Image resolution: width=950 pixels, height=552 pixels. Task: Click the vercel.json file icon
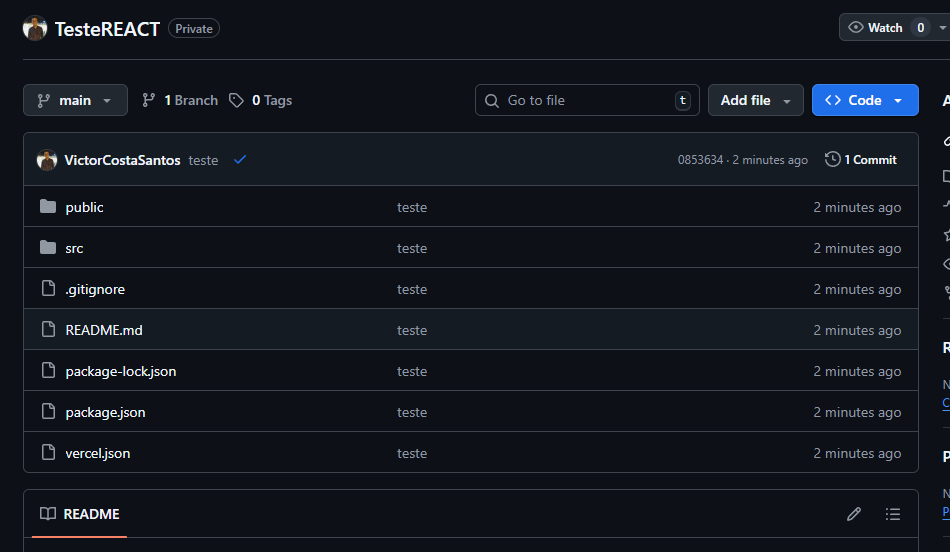pyautogui.click(x=48, y=453)
